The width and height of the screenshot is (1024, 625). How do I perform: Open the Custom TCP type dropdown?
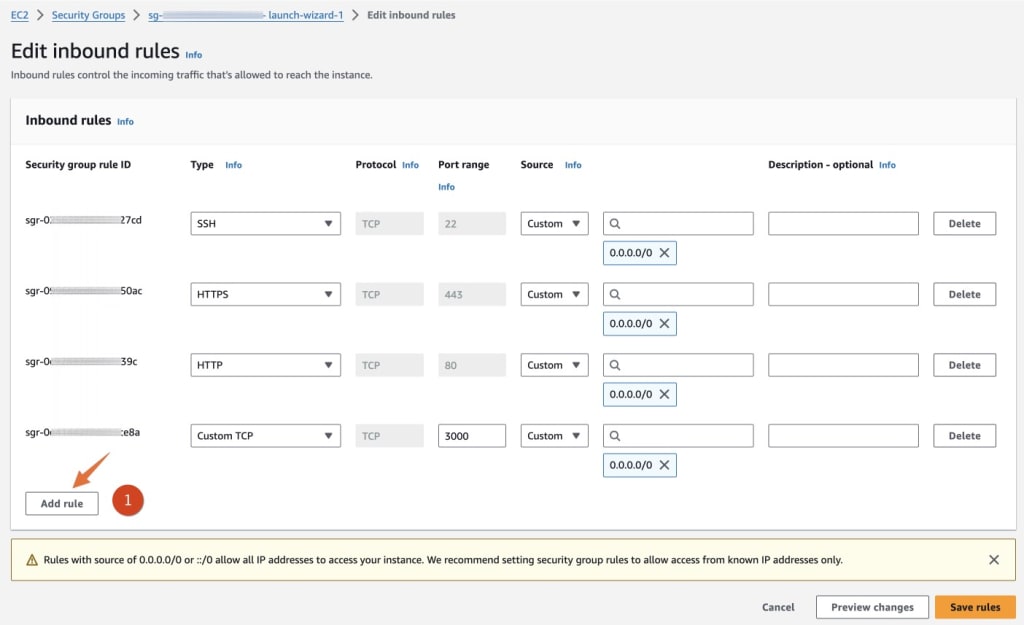point(264,435)
